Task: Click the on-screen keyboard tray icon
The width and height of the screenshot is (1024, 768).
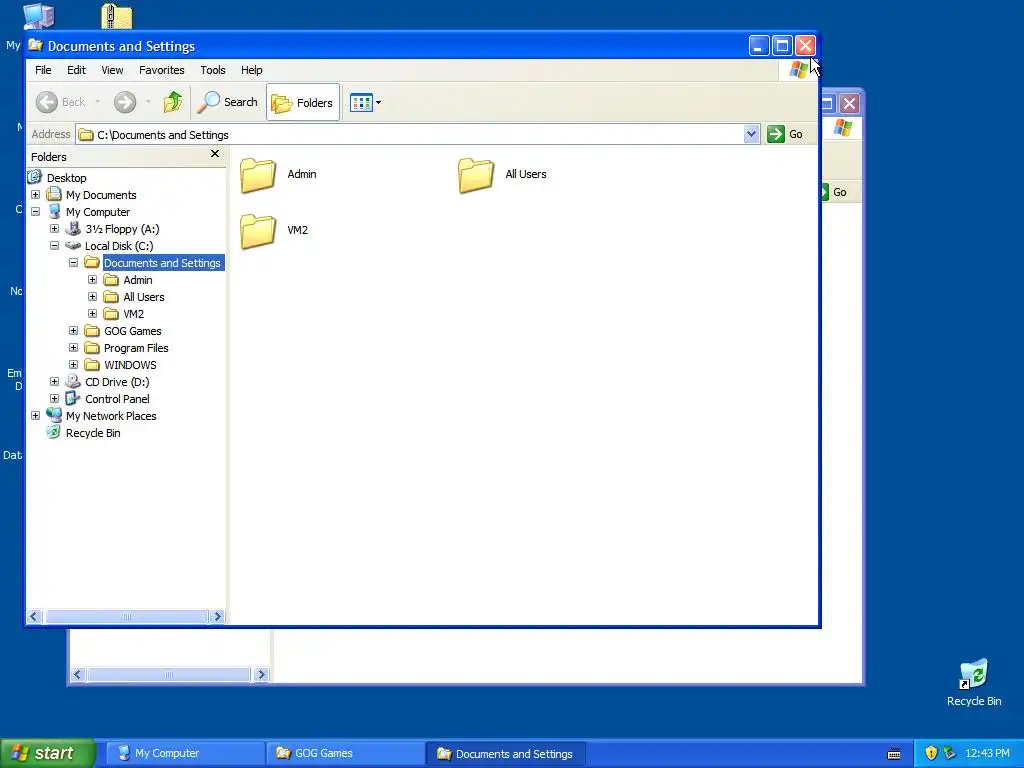Action: (x=894, y=754)
